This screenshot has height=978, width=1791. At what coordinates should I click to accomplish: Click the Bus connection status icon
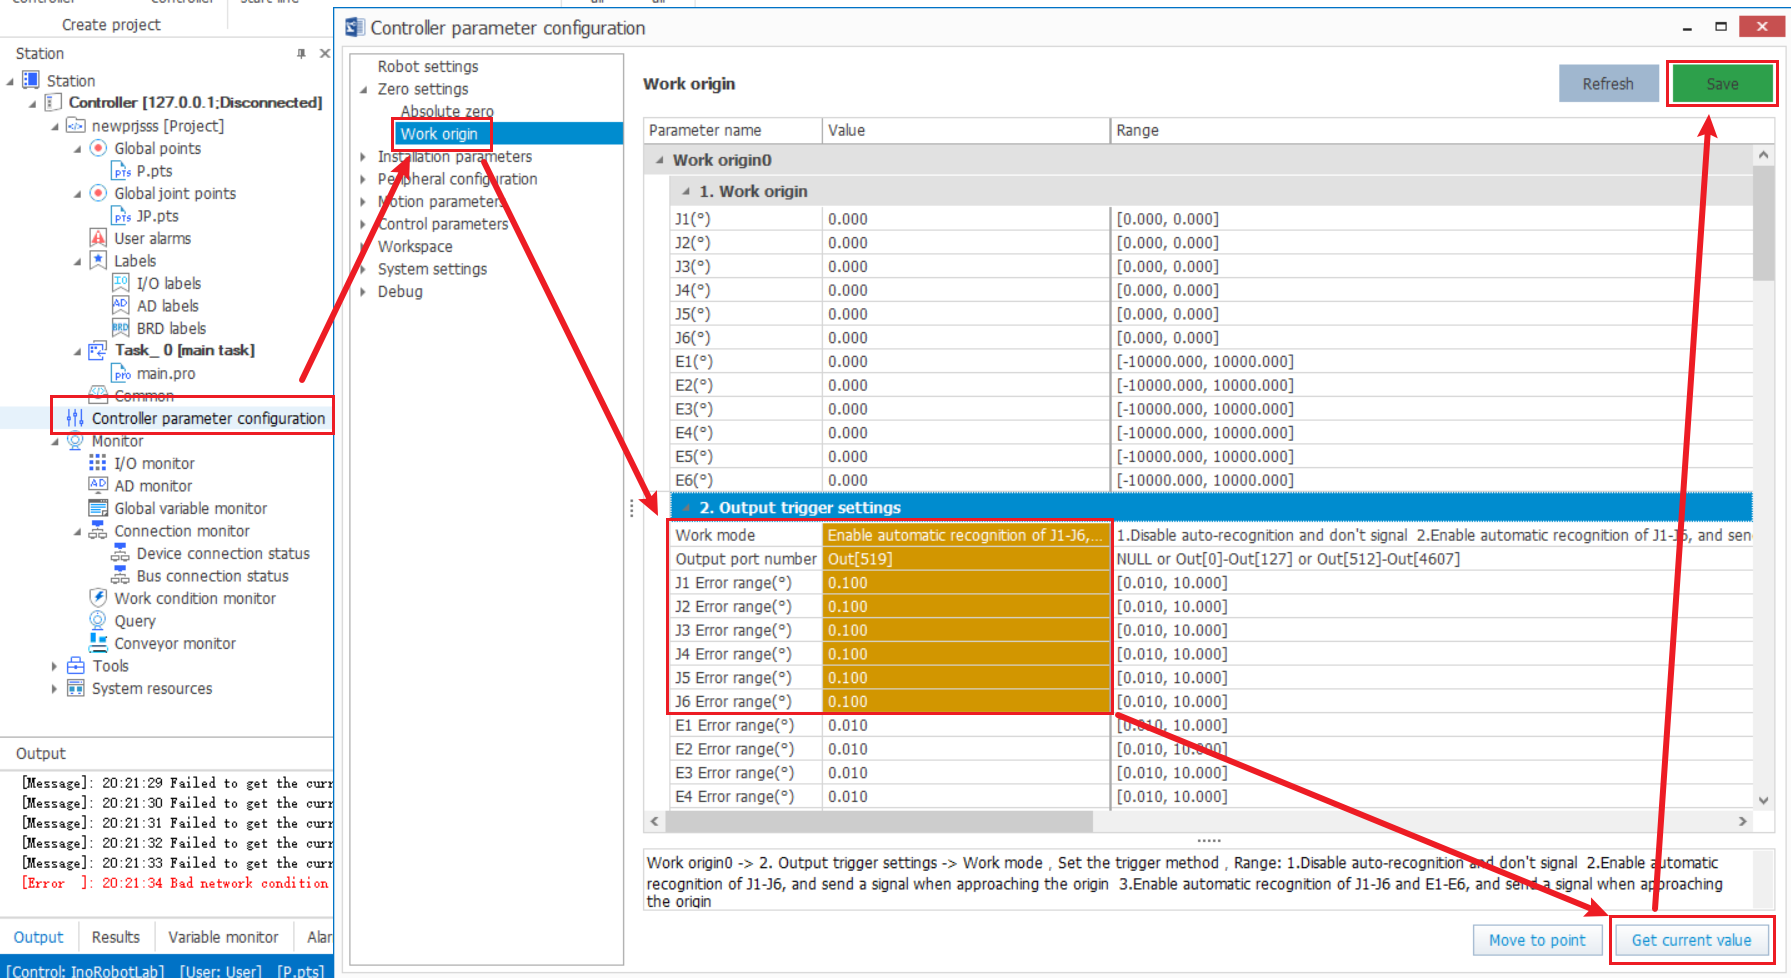pyautogui.click(x=121, y=575)
